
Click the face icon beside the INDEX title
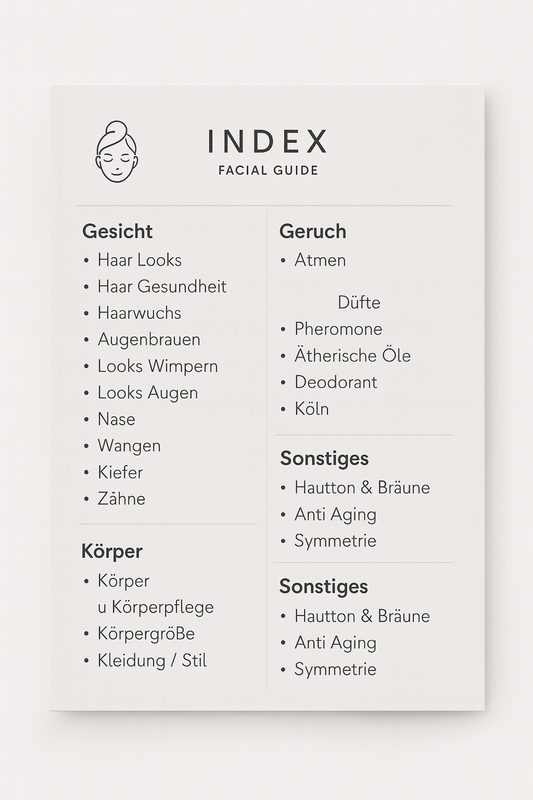coord(116,152)
